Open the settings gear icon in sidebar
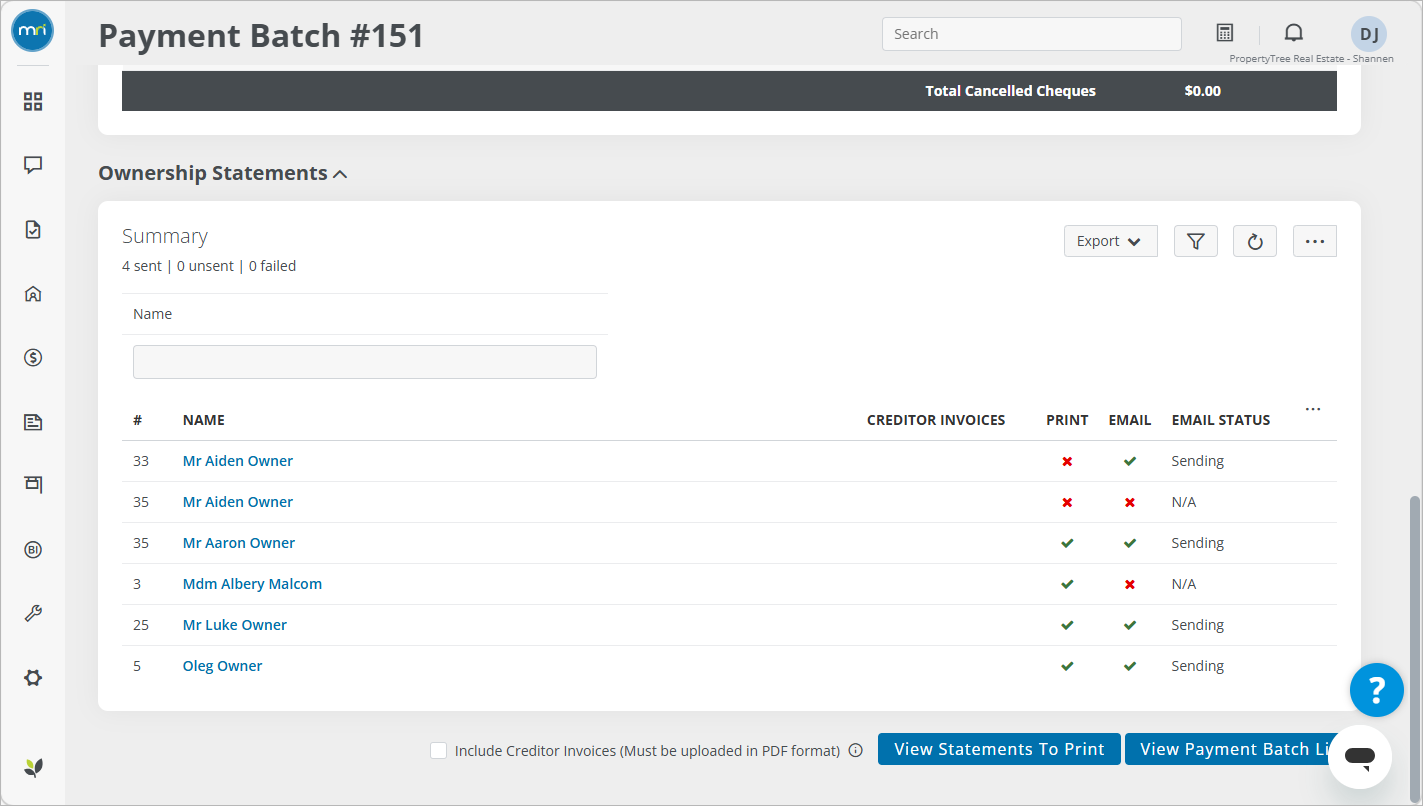 pos(33,677)
